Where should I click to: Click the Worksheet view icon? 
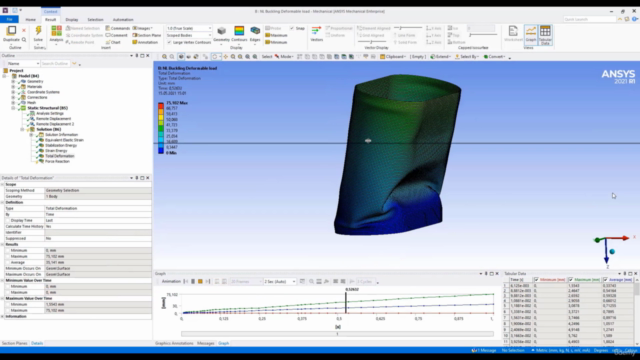point(513,31)
